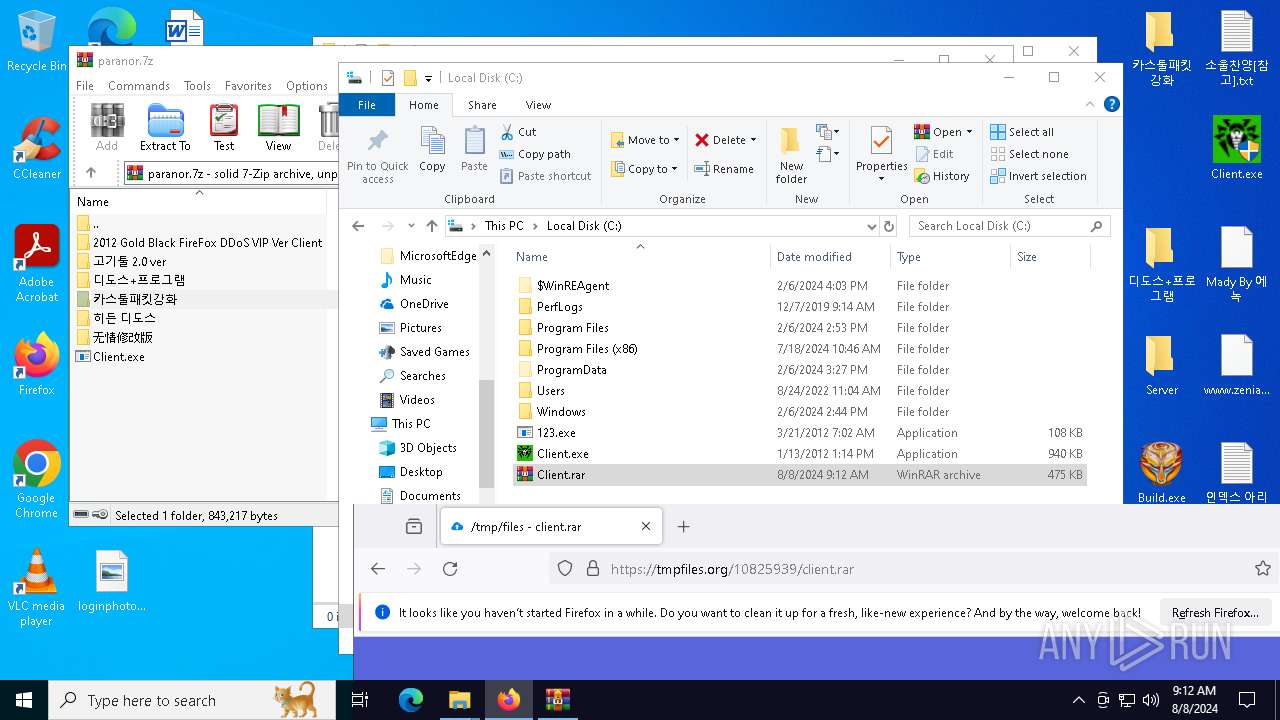Close the client.rar Firefox tab

click(x=646, y=526)
